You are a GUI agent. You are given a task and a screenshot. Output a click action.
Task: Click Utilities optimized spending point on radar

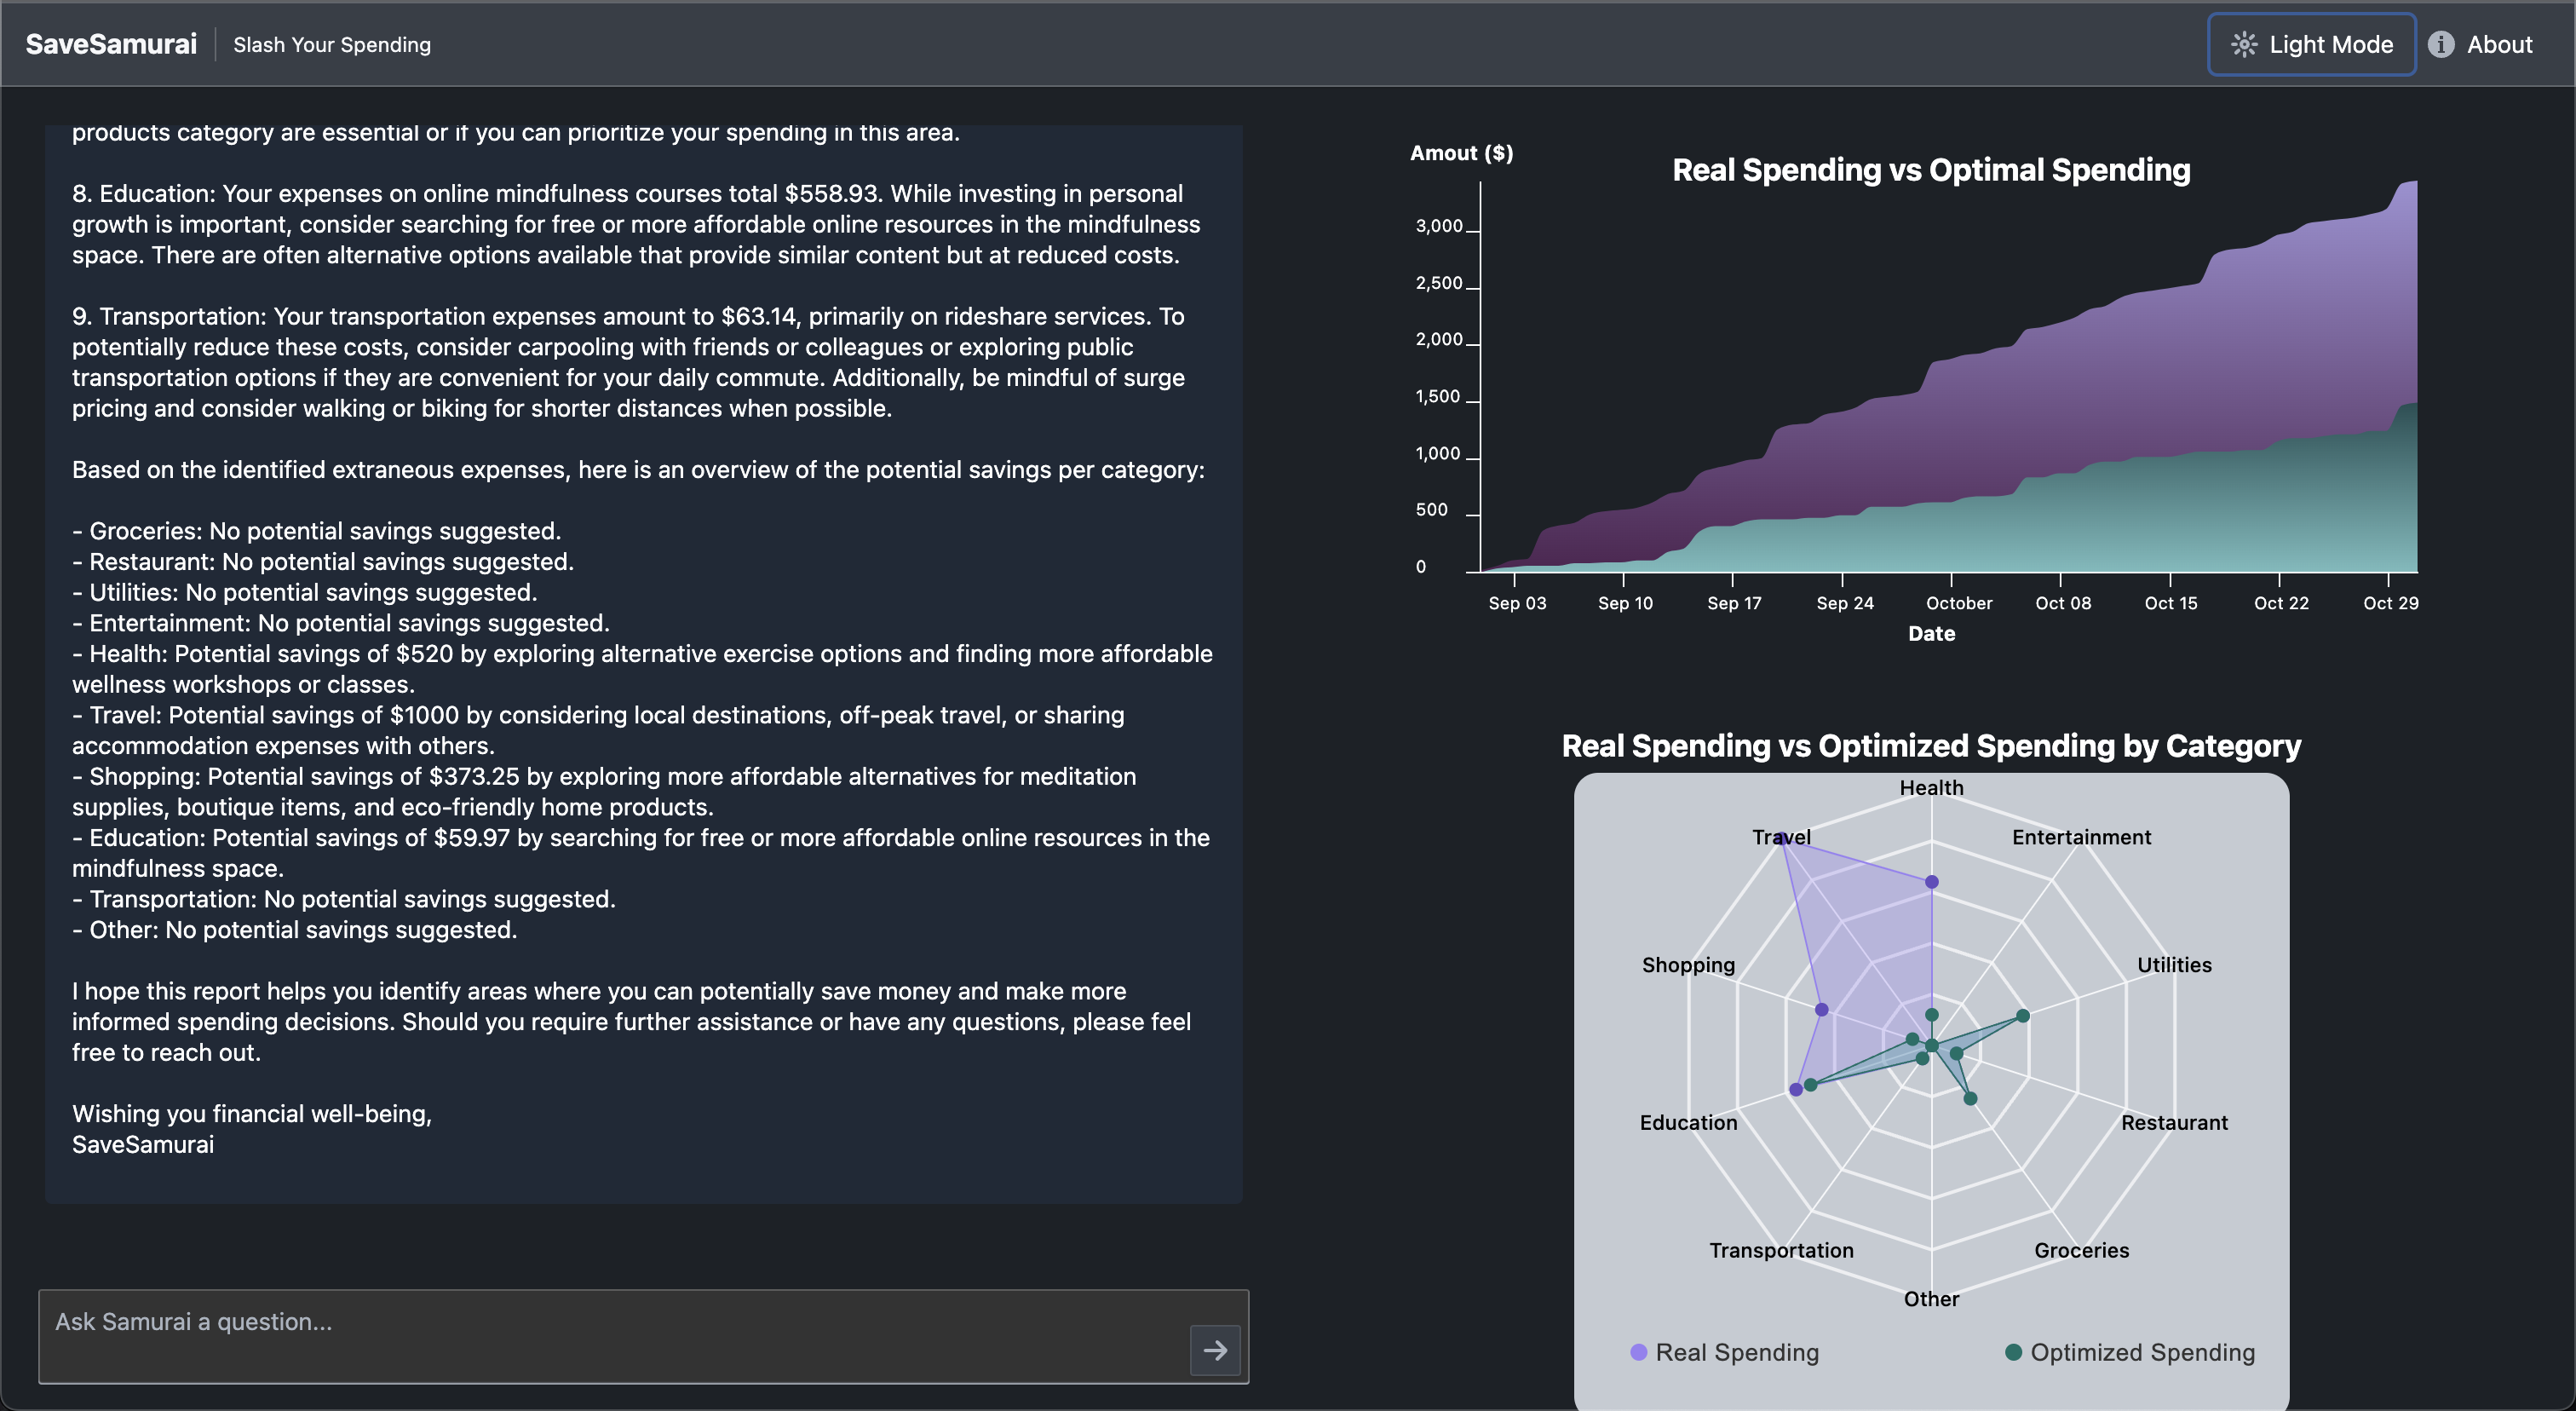pyautogui.click(x=2022, y=1016)
